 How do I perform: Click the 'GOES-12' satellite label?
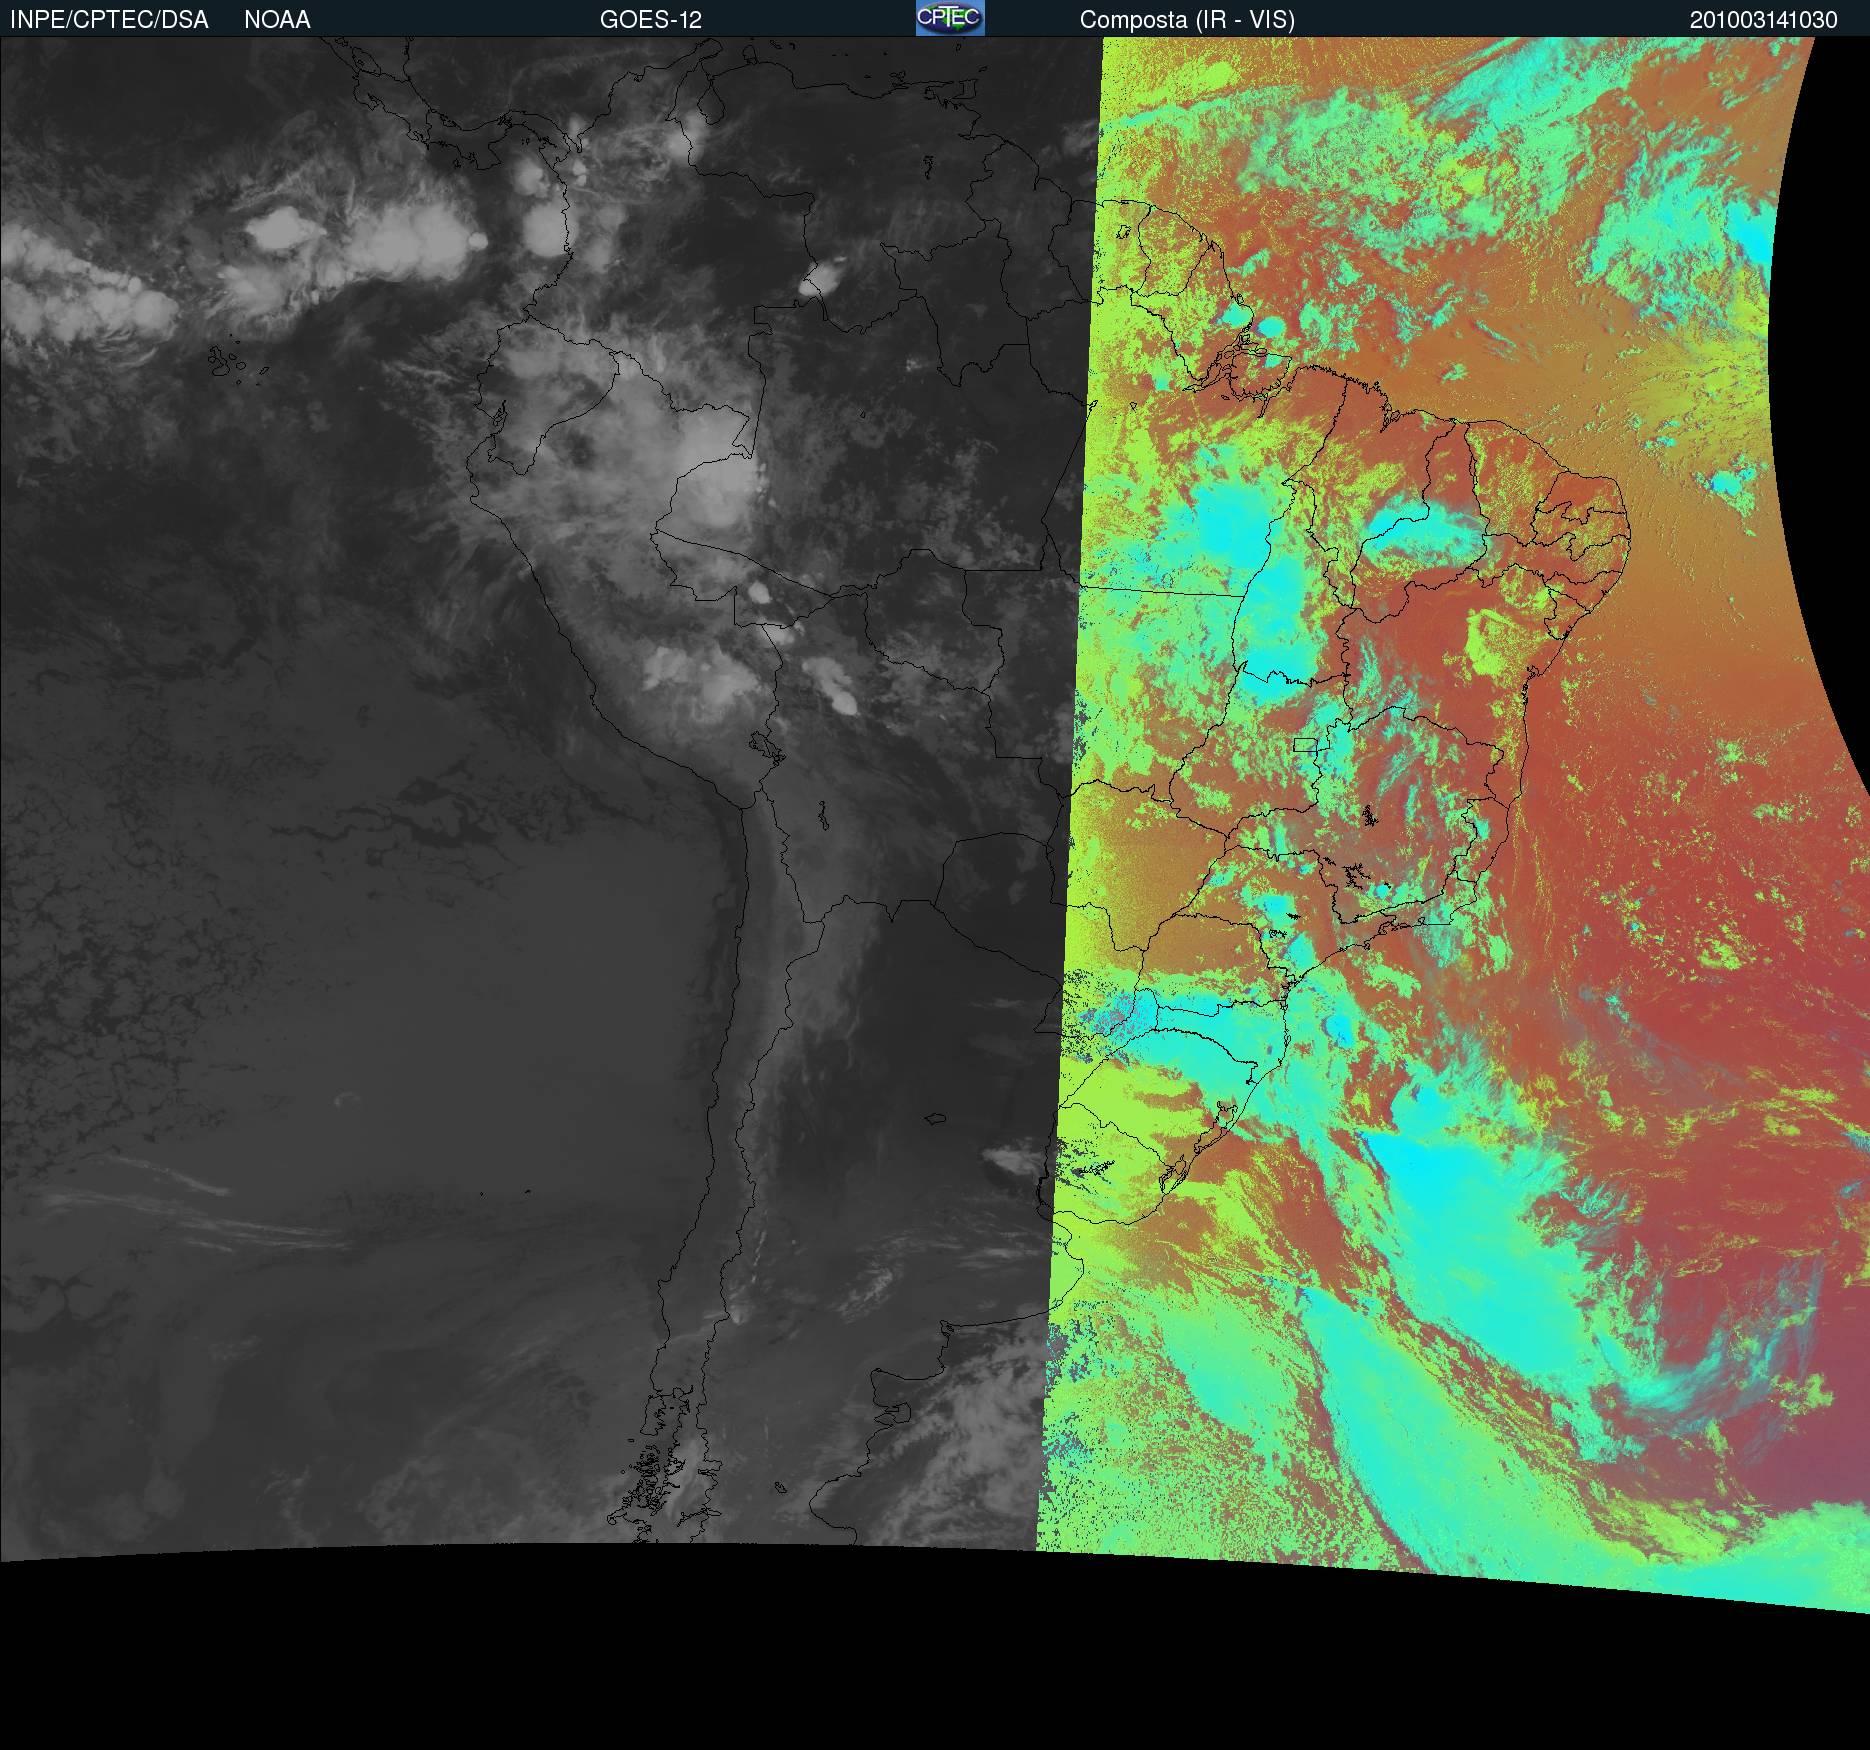(x=651, y=20)
